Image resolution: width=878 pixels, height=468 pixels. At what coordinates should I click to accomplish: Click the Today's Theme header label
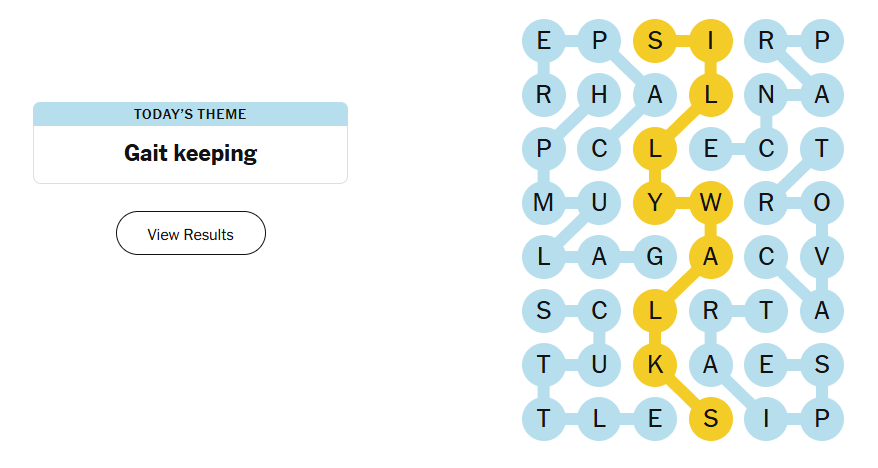[190, 114]
